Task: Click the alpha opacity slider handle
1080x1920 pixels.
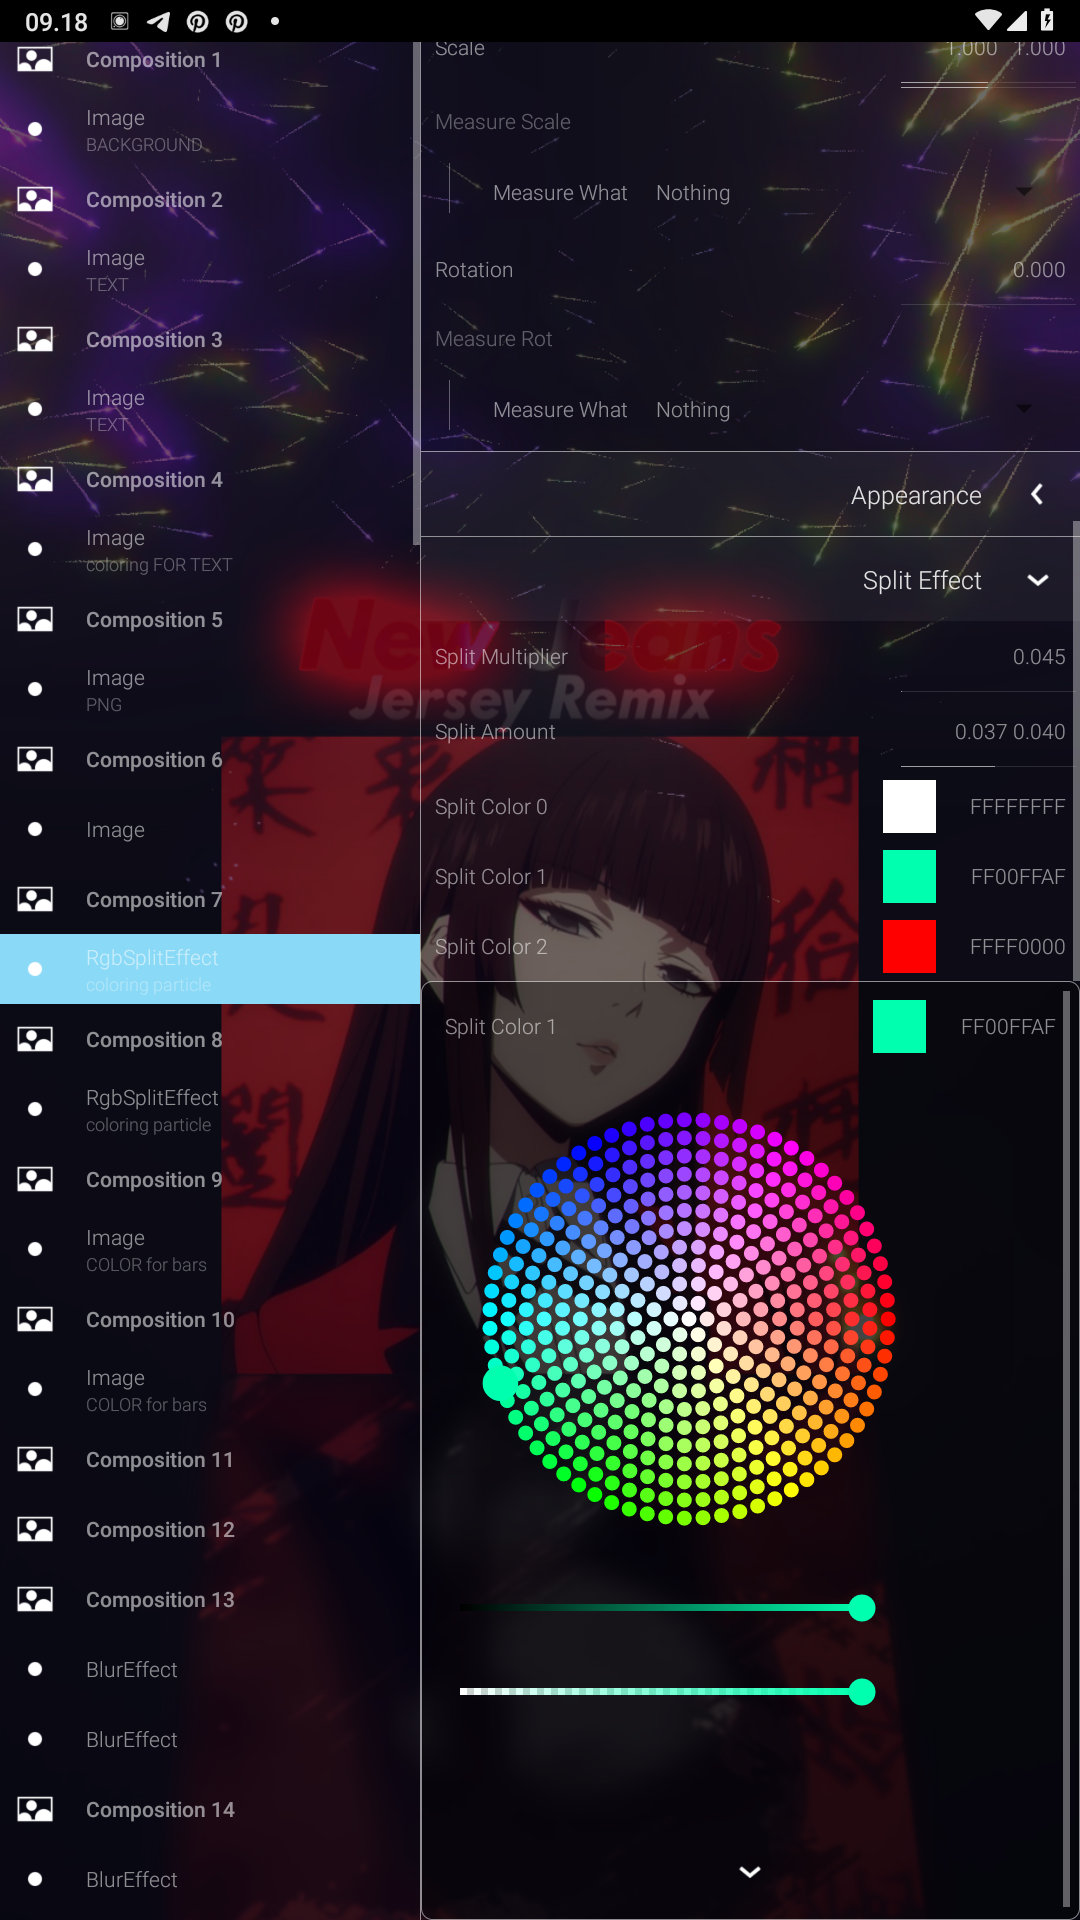Action: (862, 1692)
